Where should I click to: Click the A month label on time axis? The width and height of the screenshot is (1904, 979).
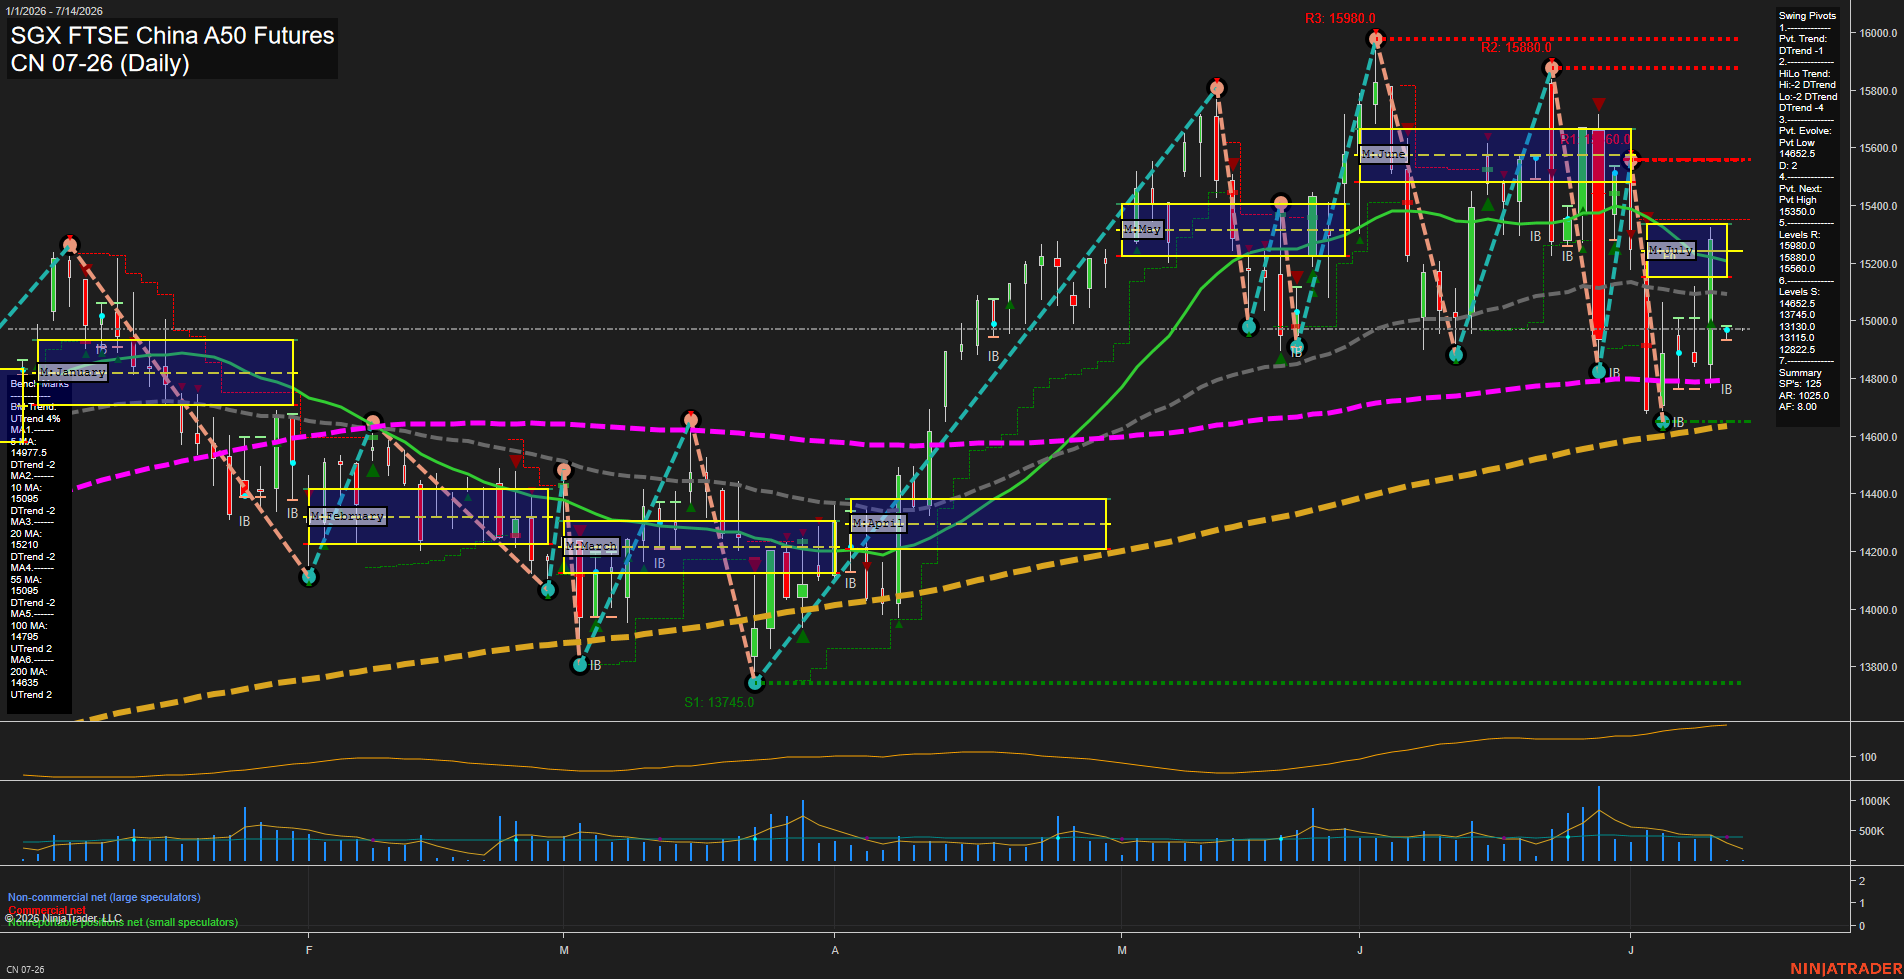[835, 950]
